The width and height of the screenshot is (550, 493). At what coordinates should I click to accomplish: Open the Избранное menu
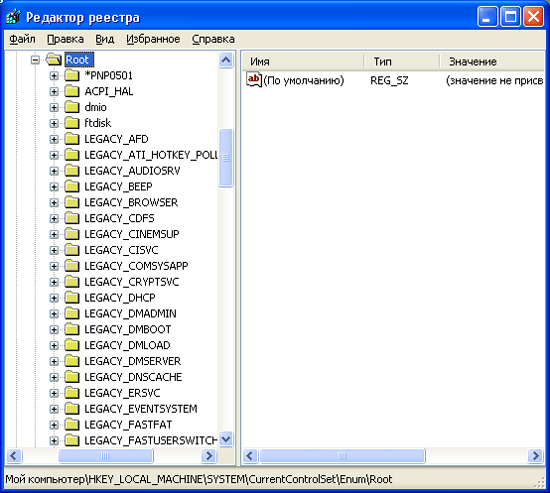coord(153,39)
